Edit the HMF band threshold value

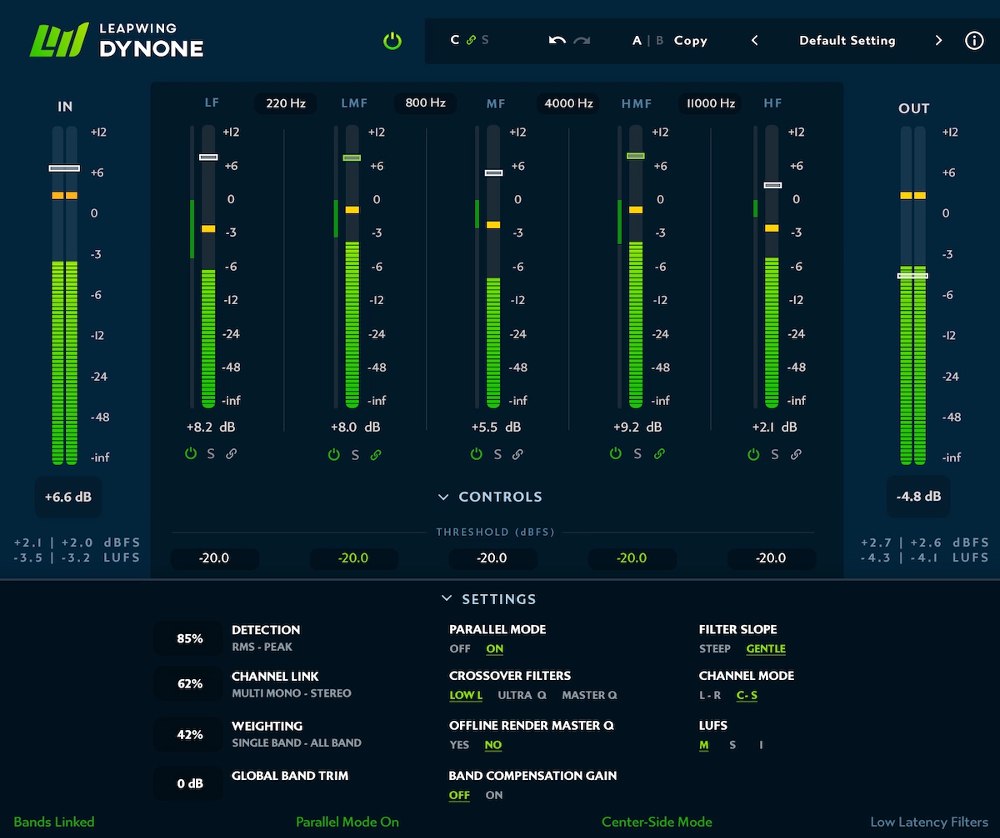click(x=632, y=558)
